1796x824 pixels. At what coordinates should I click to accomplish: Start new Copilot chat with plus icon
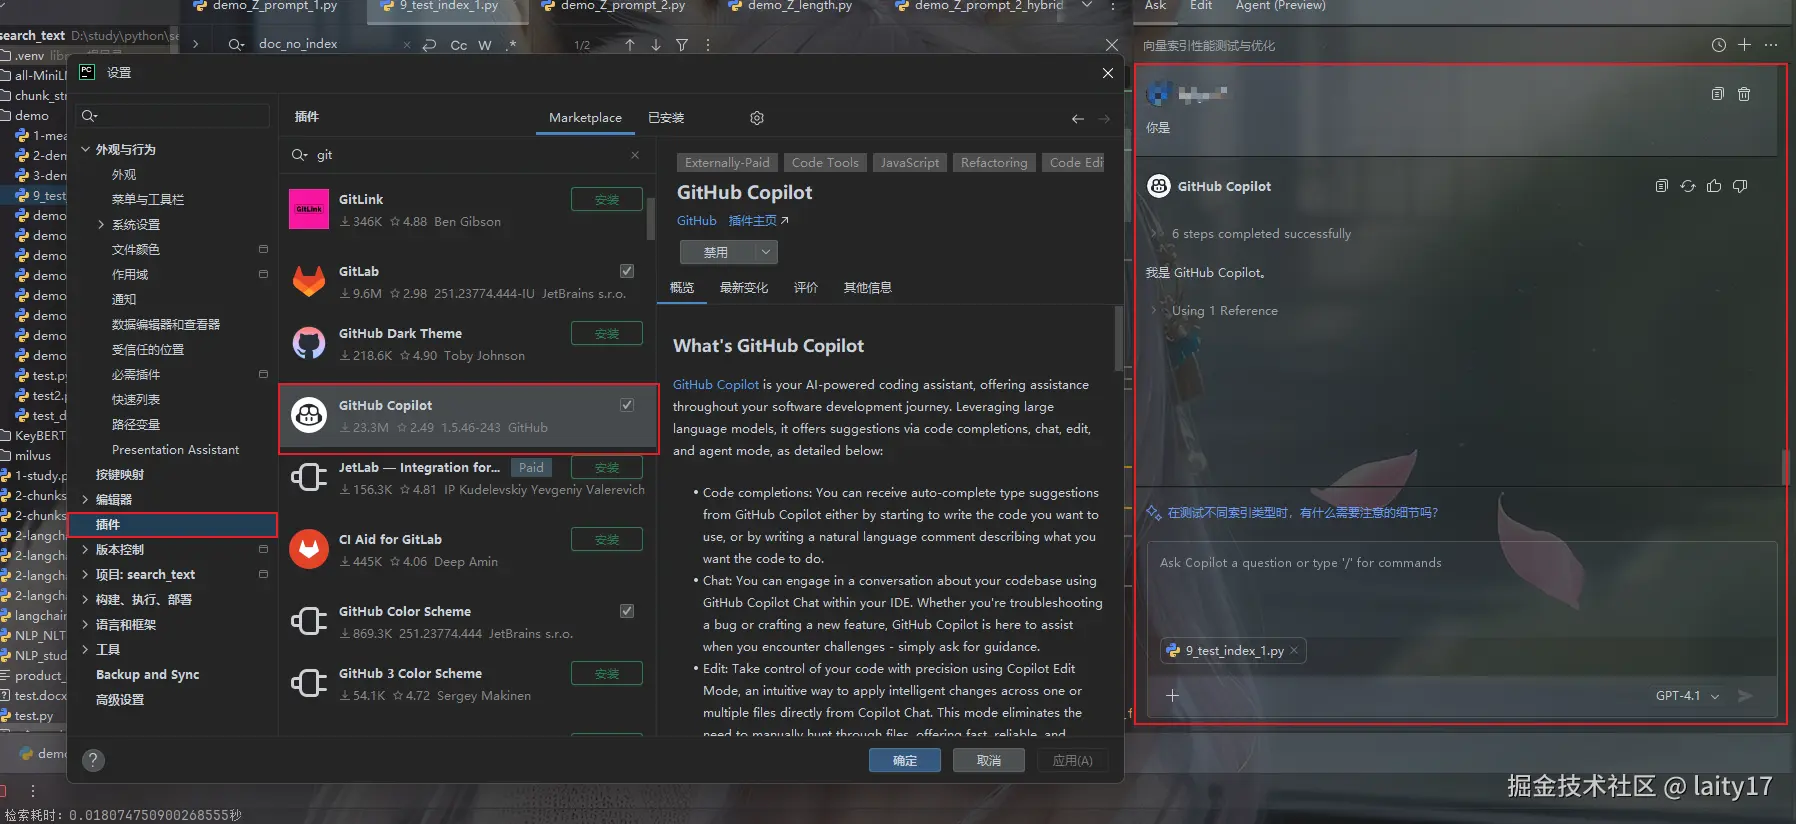tap(1744, 45)
